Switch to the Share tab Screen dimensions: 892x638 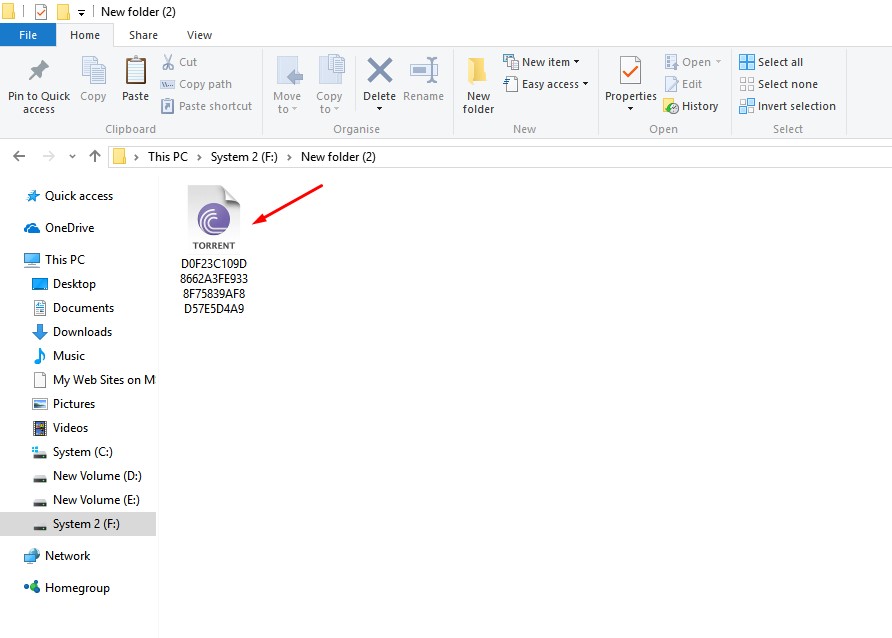click(x=143, y=35)
